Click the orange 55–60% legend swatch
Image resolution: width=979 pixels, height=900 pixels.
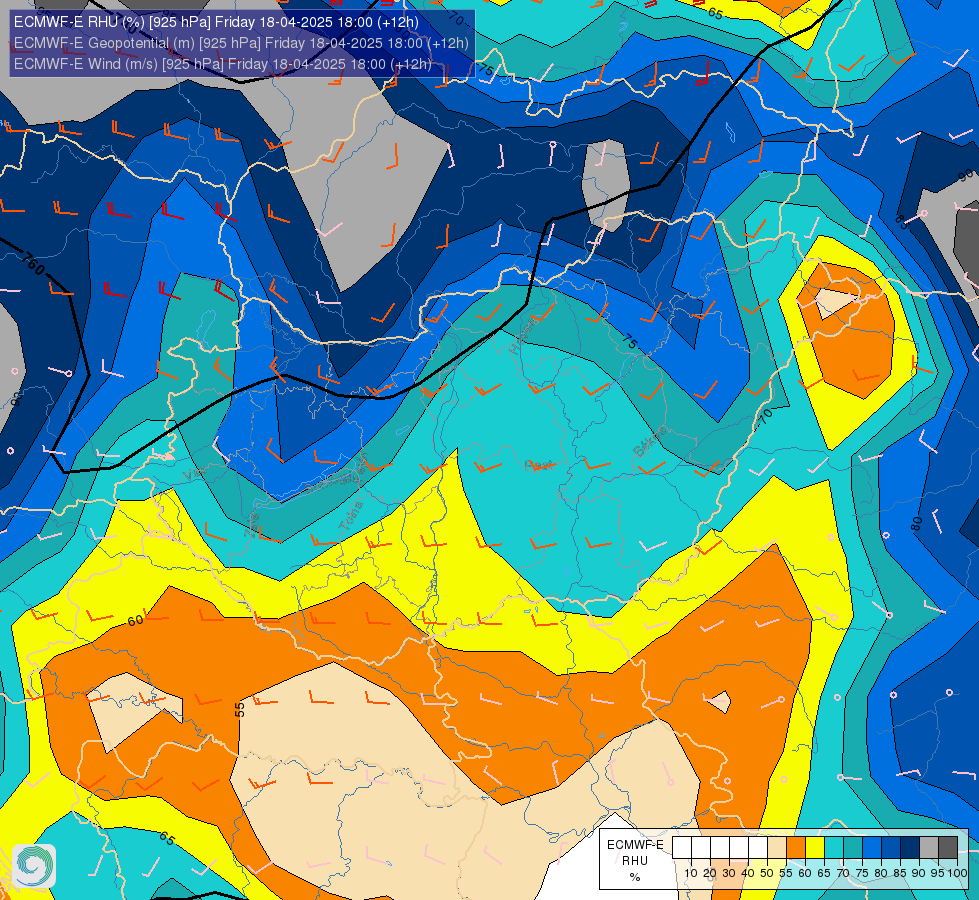coord(796,847)
